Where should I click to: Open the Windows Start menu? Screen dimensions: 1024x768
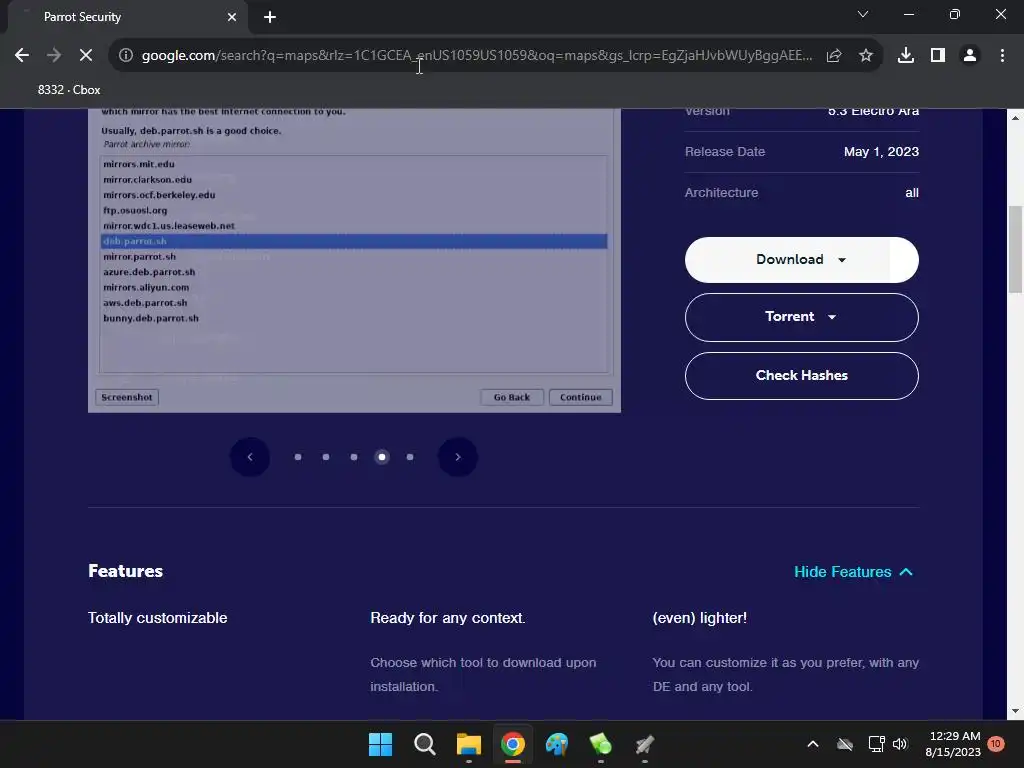tap(381, 744)
